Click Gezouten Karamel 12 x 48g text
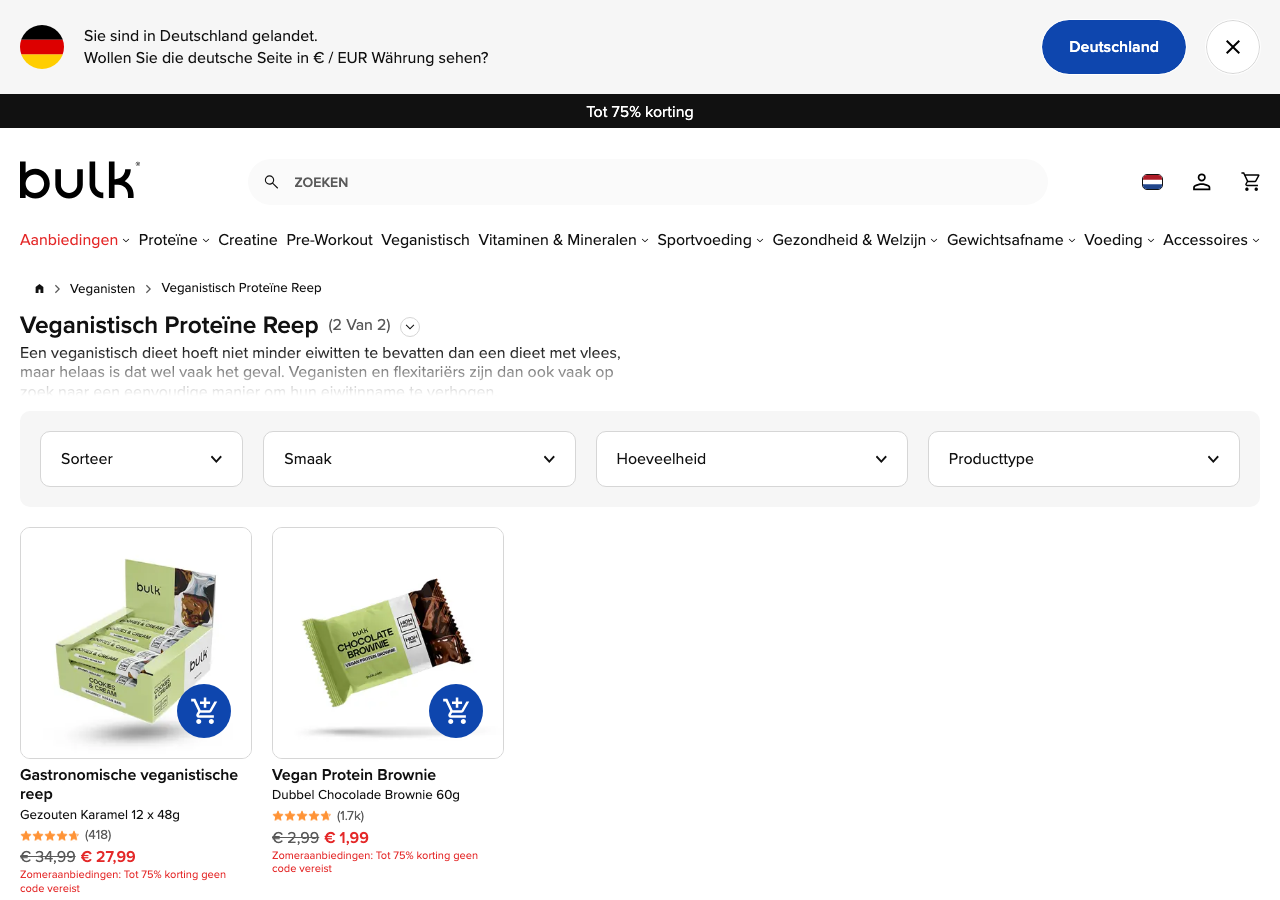 100,815
